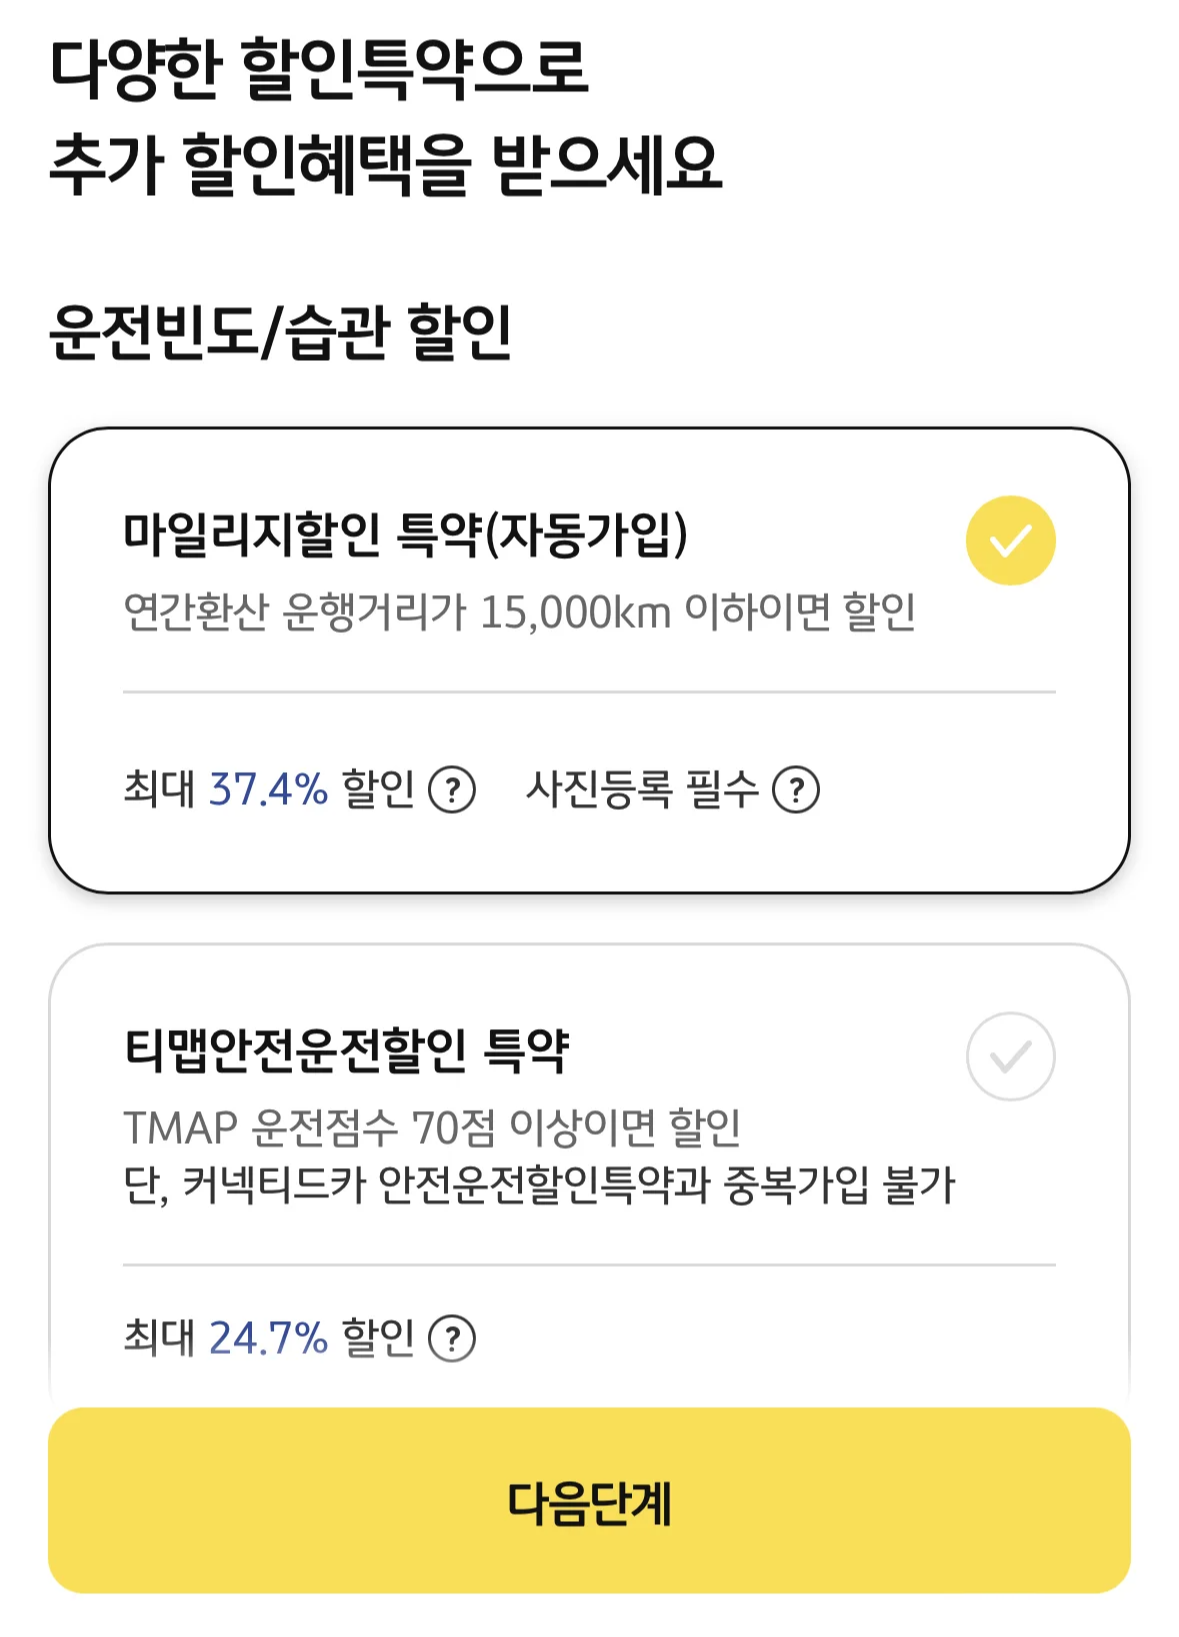Click the gray checkmark badge on TMAP card
1179x1637 pixels.
click(x=1011, y=1055)
